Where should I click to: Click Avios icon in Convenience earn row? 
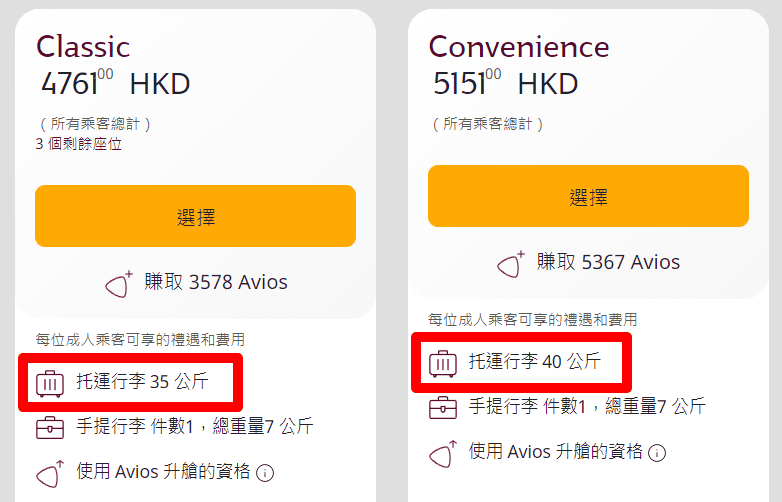[x=512, y=263]
